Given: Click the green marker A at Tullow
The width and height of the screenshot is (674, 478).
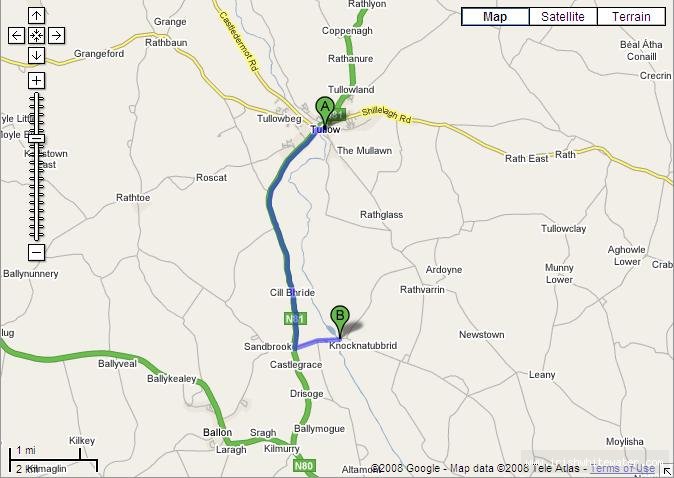Looking at the screenshot, I should click(x=325, y=111).
